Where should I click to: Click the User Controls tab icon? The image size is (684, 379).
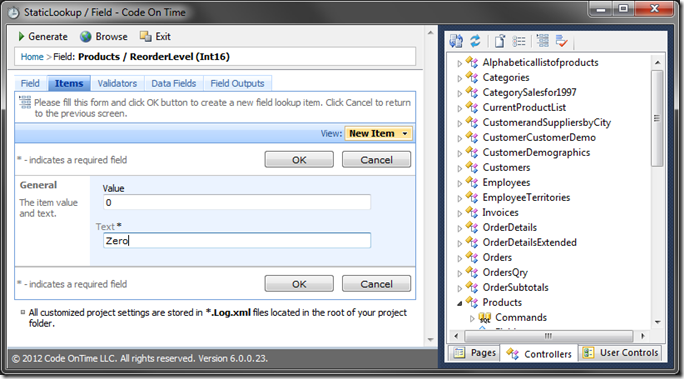[x=588, y=352]
